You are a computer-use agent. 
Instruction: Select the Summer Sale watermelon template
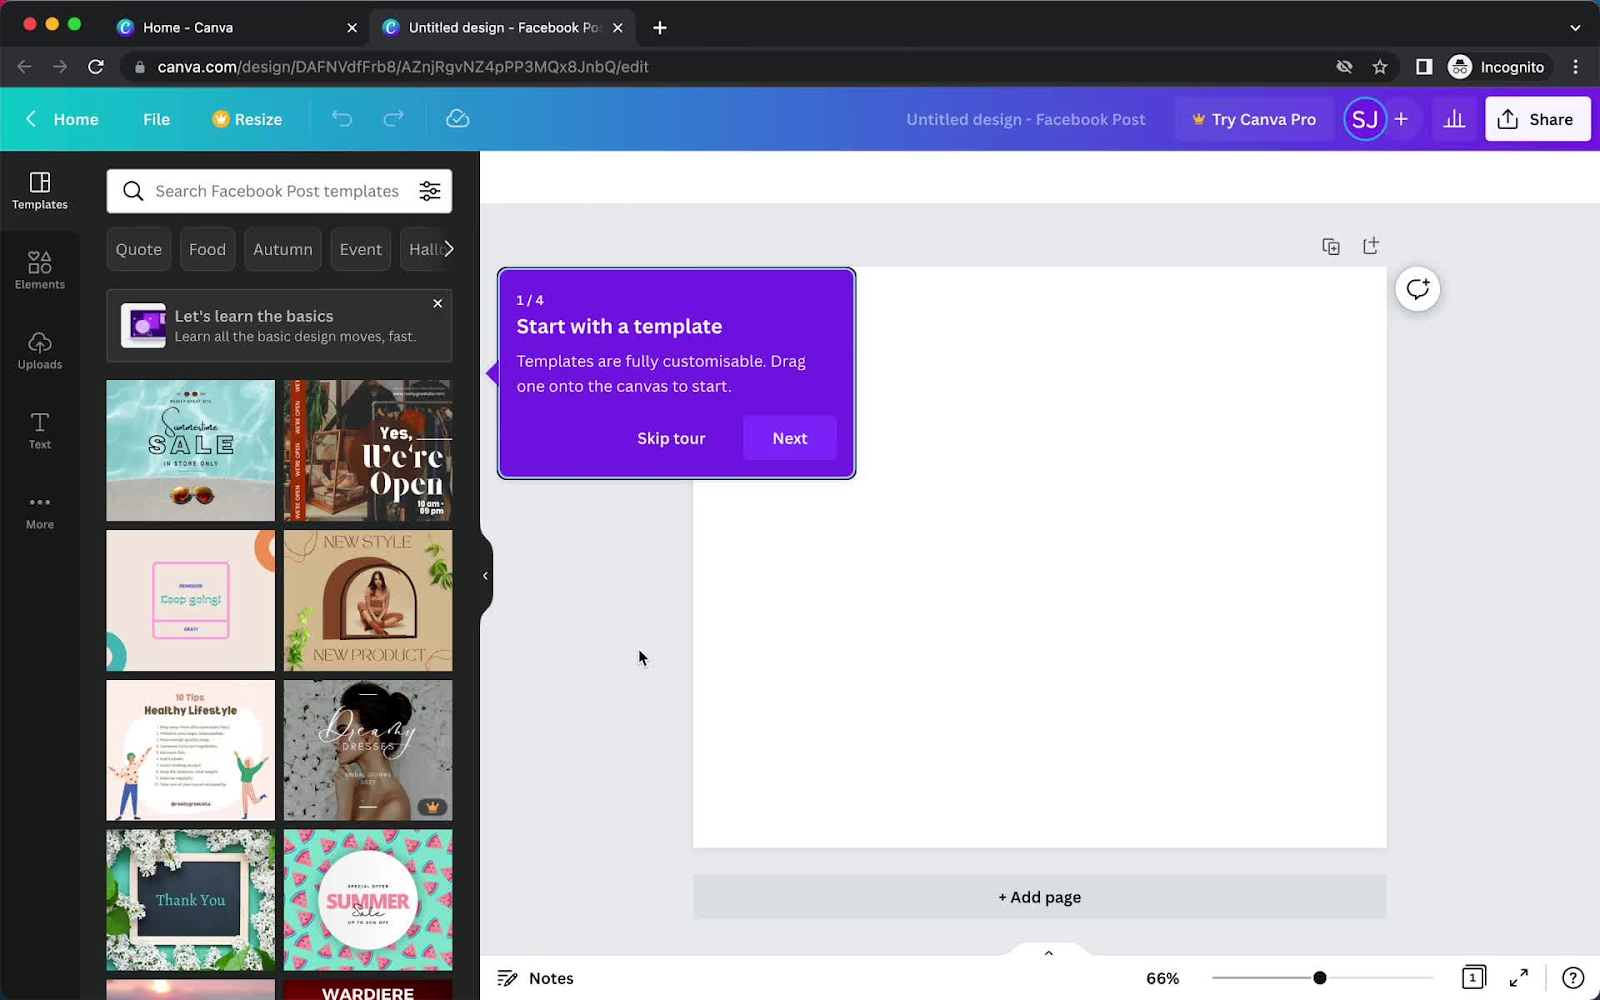(x=368, y=900)
